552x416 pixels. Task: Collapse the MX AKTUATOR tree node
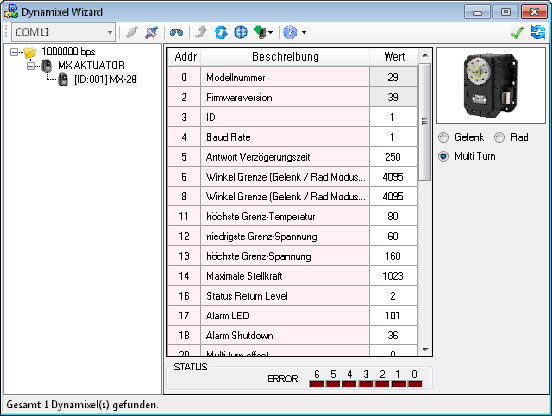click(x=31, y=65)
